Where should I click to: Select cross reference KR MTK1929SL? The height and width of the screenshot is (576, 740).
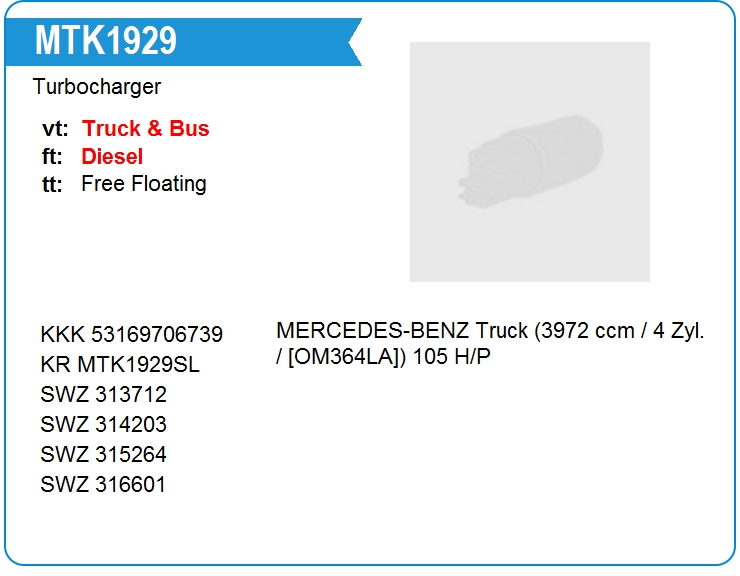point(120,365)
